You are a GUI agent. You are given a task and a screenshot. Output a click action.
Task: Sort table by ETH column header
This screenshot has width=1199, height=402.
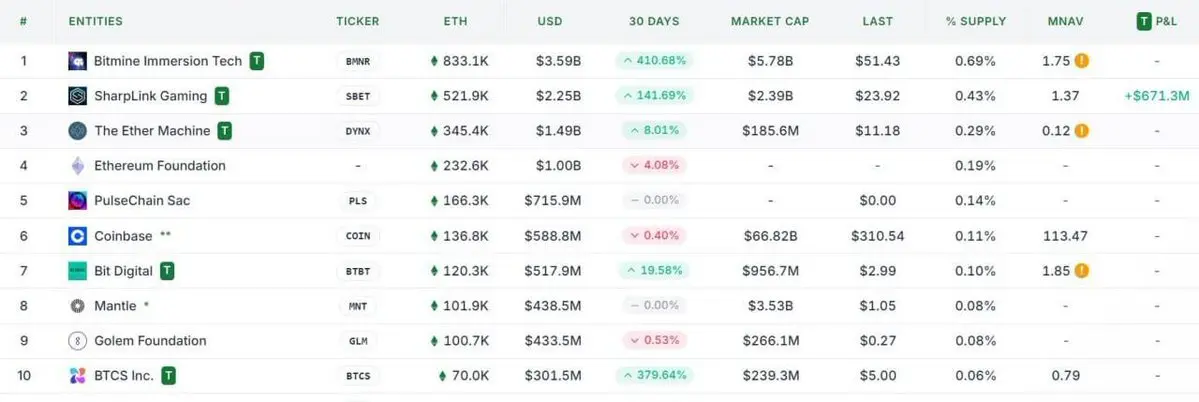click(456, 21)
